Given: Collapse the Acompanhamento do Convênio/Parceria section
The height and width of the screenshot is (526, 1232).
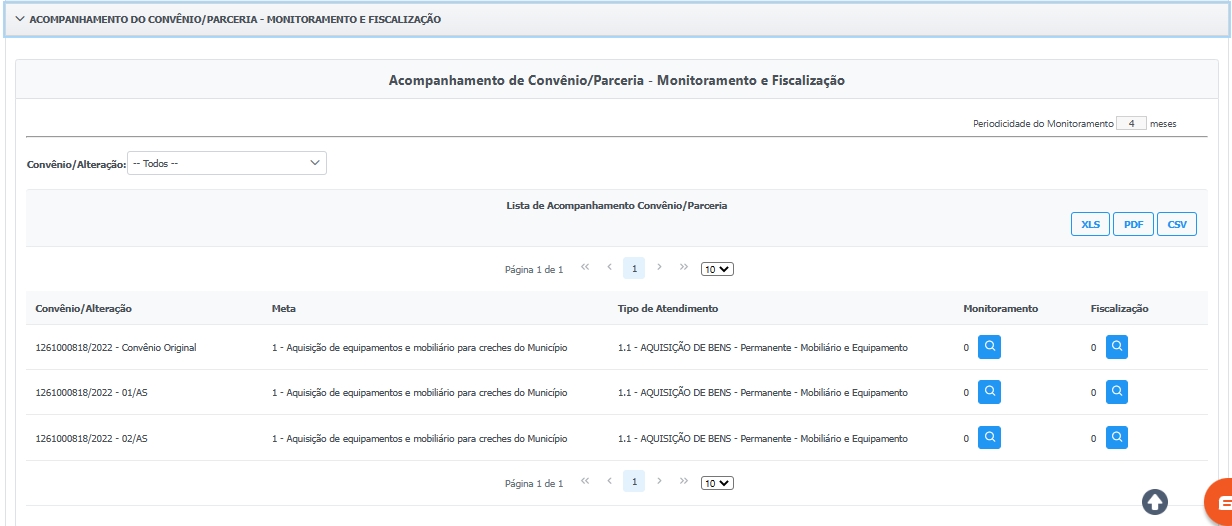Looking at the screenshot, I should click(x=20, y=19).
